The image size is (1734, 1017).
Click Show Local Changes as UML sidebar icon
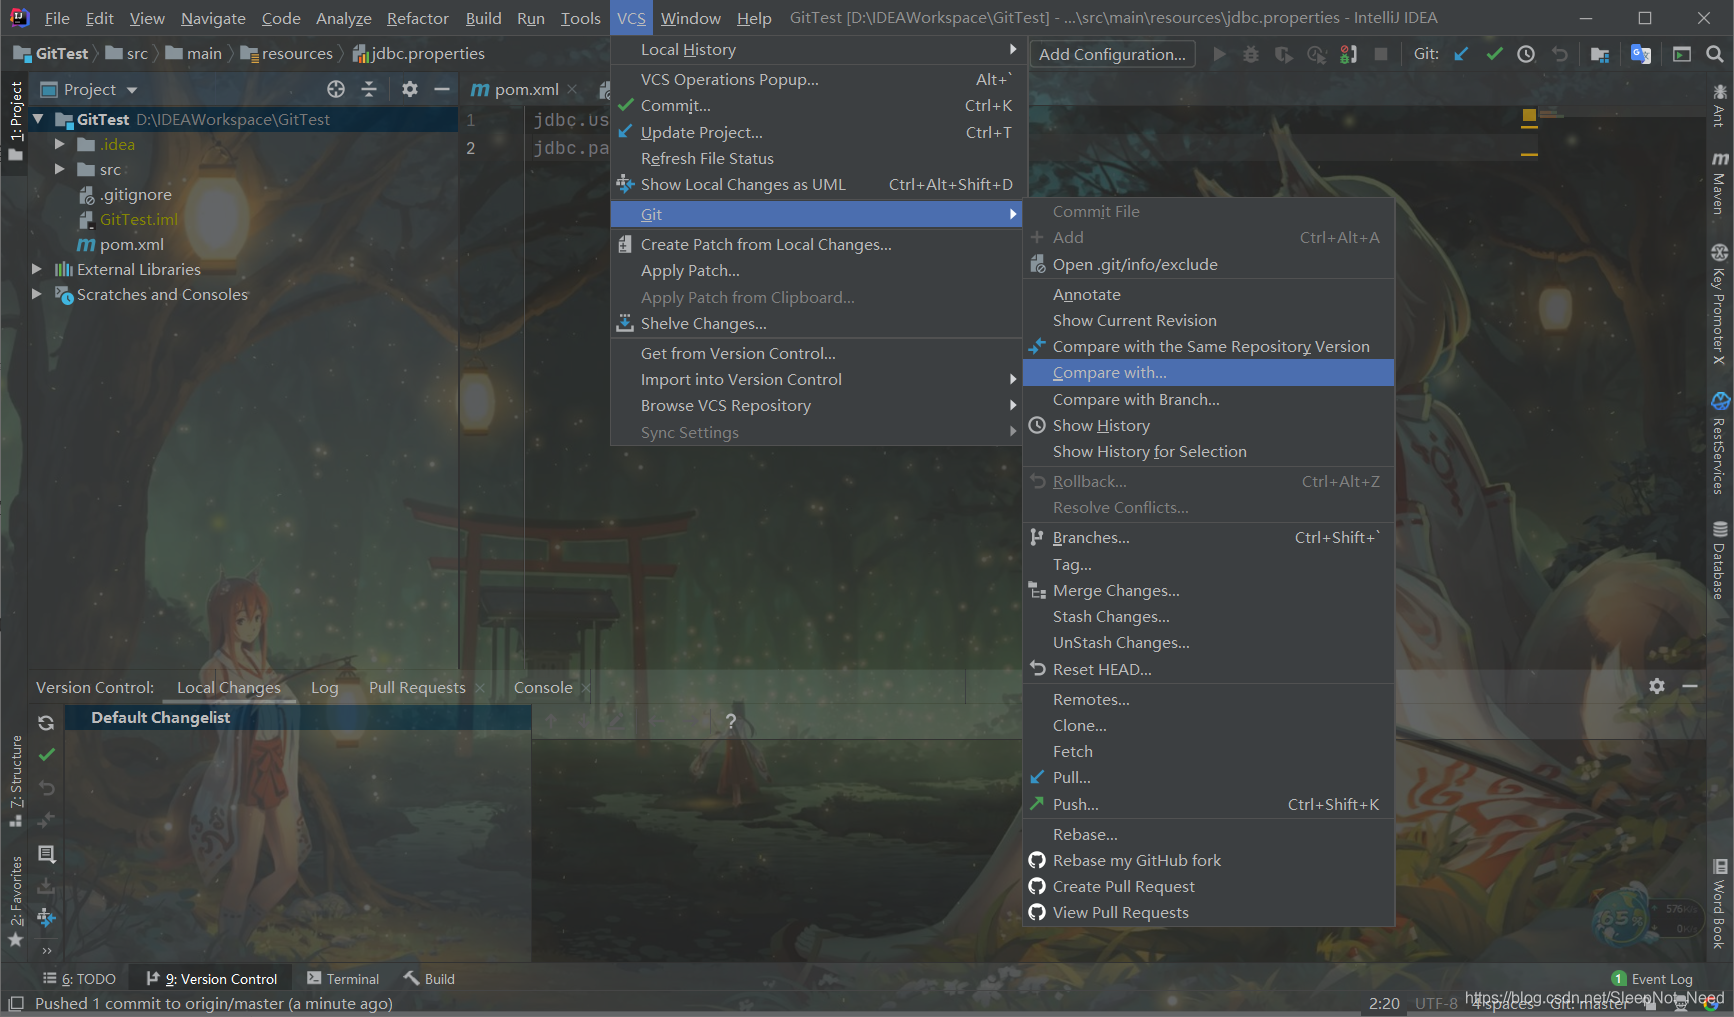pos(46,918)
